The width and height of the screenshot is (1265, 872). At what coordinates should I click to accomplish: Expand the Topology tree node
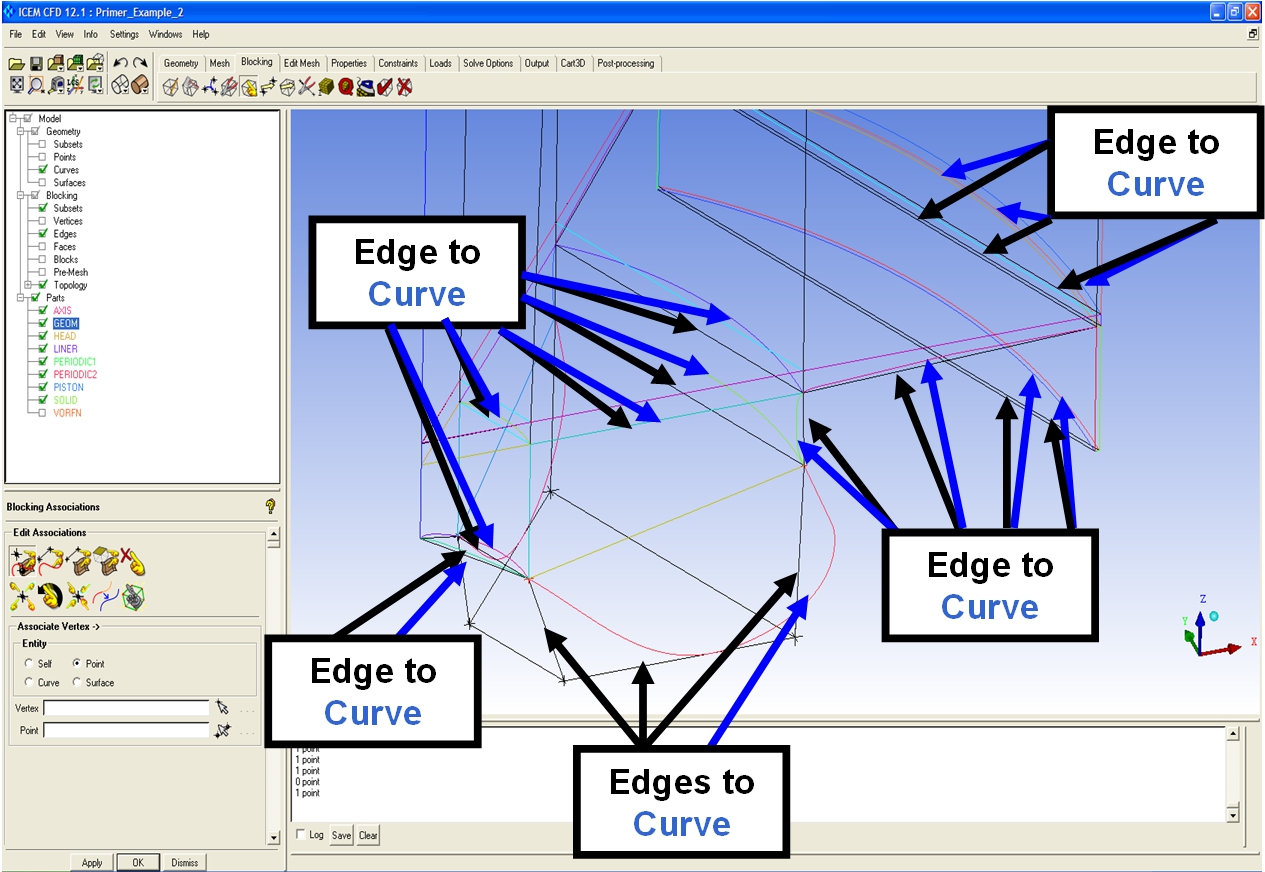[x=29, y=285]
